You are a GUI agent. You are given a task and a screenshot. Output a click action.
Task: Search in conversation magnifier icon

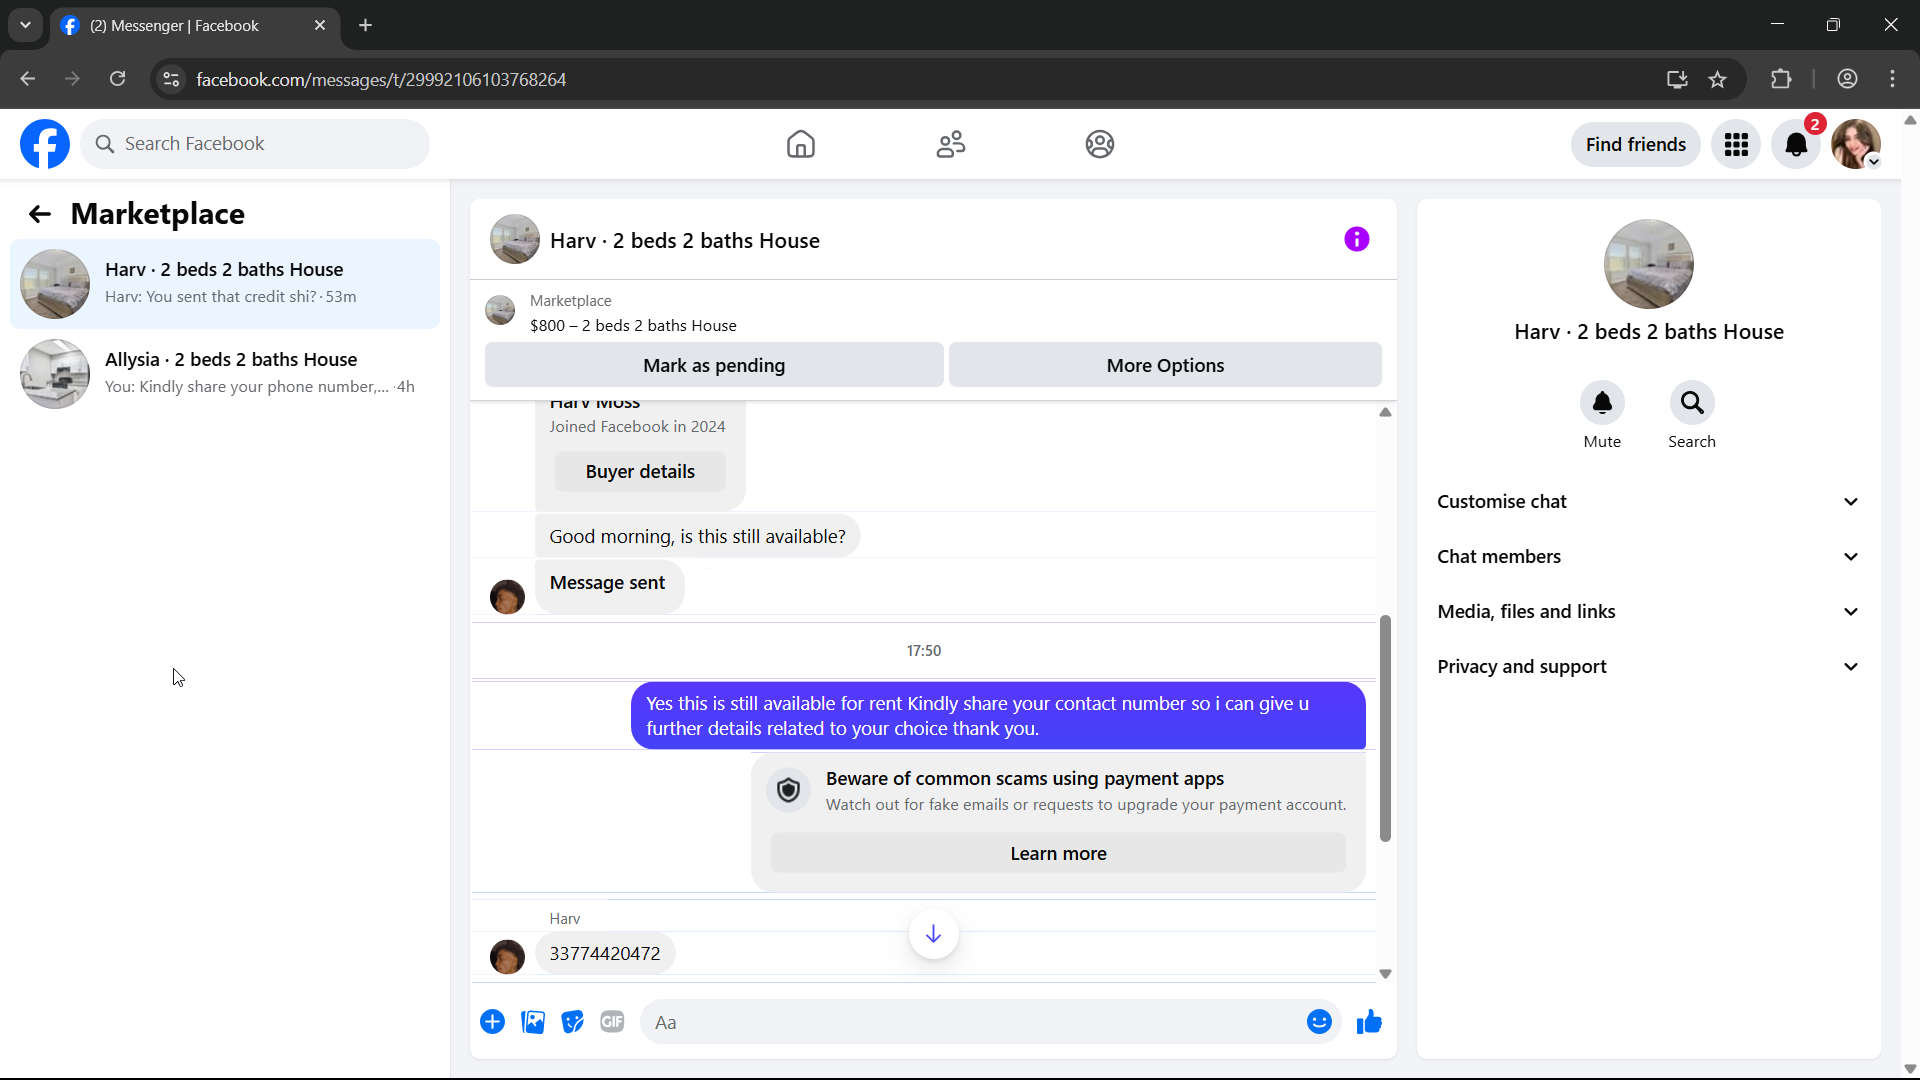point(1692,402)
